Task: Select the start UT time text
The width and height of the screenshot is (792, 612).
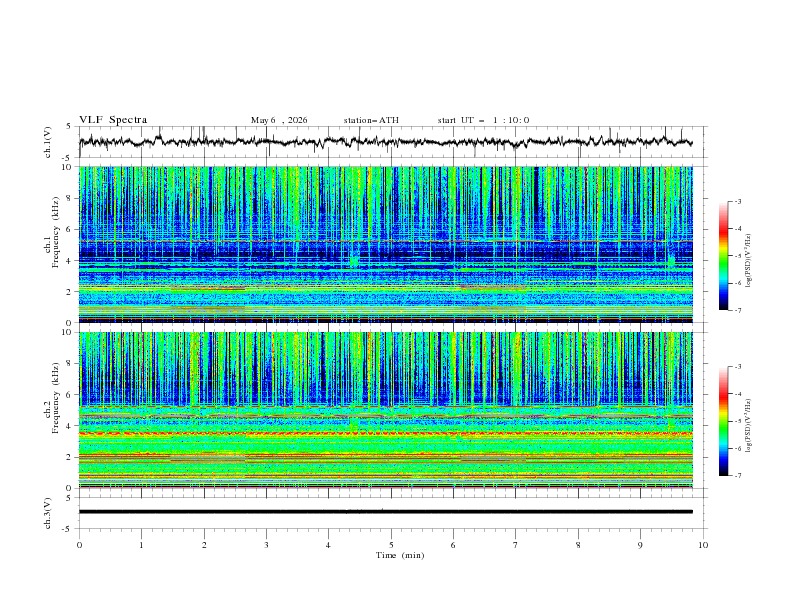Action: [x=483, y=120]
